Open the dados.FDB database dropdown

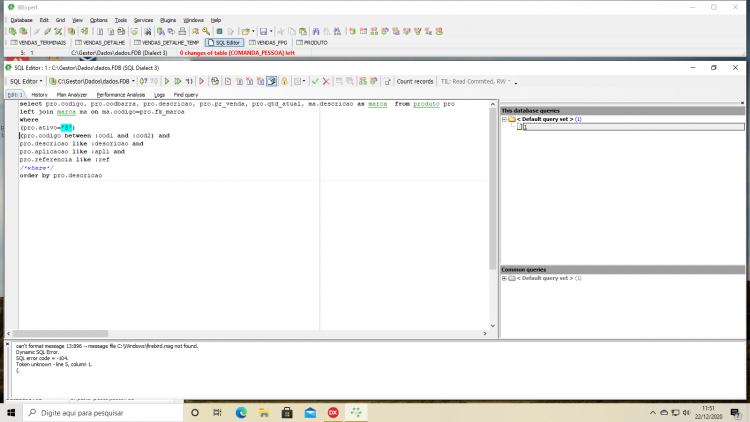click(x=92, y=81)
